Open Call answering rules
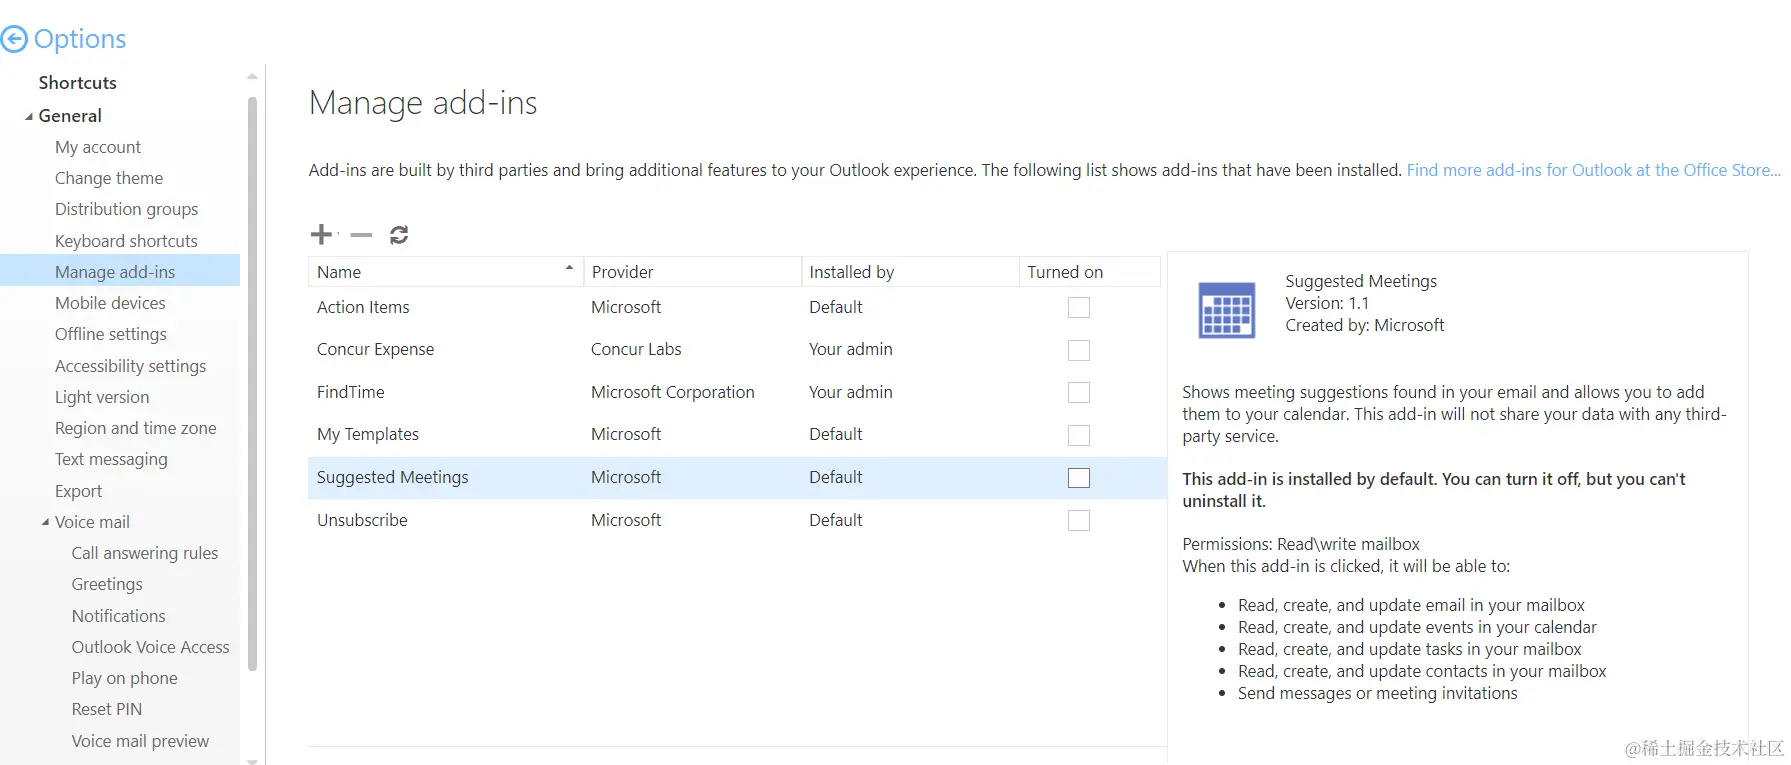 [145, 553]
